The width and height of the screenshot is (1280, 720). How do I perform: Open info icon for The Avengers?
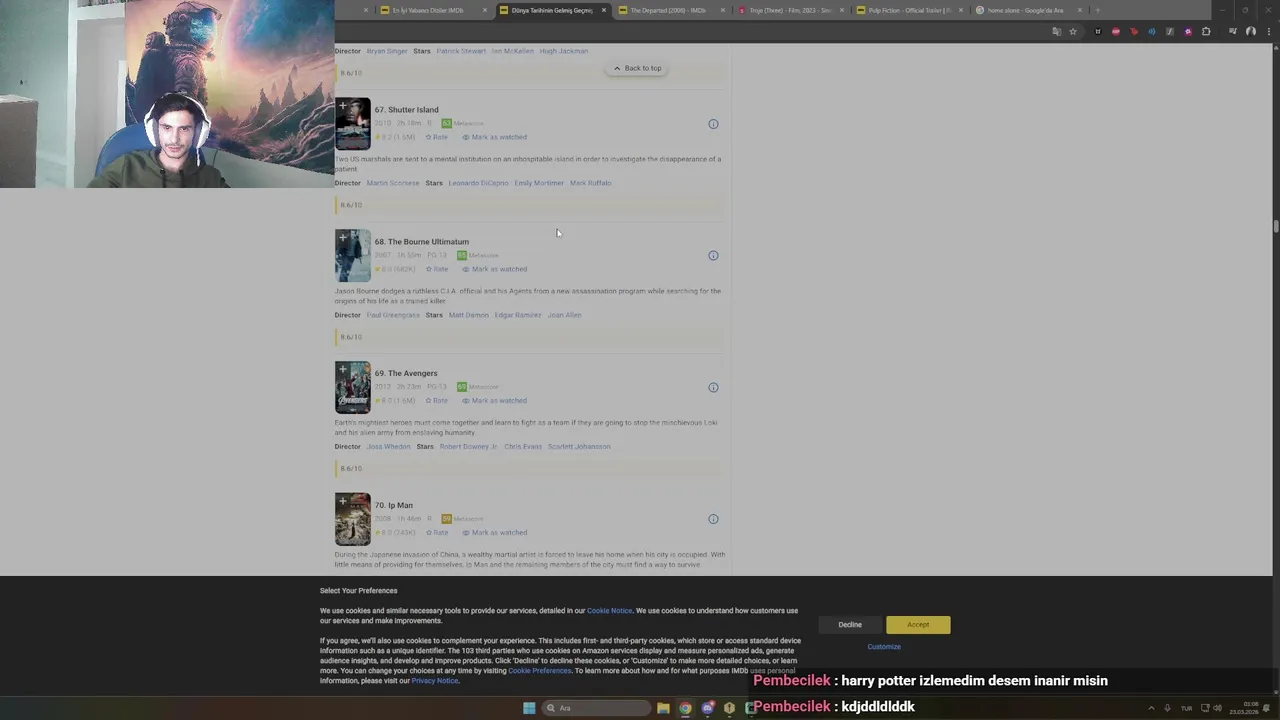pyautogui.click(x=713, y=388)
